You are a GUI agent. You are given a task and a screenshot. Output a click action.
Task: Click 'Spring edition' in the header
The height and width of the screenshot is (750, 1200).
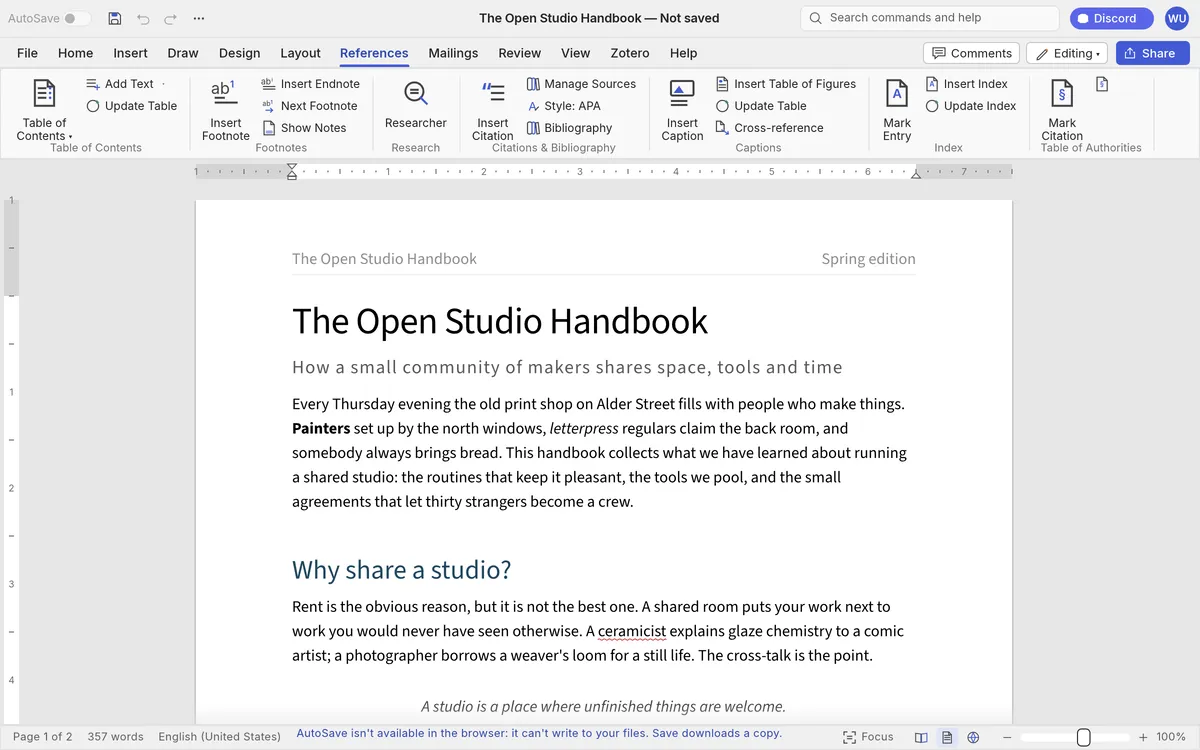(x=868, y=259)
